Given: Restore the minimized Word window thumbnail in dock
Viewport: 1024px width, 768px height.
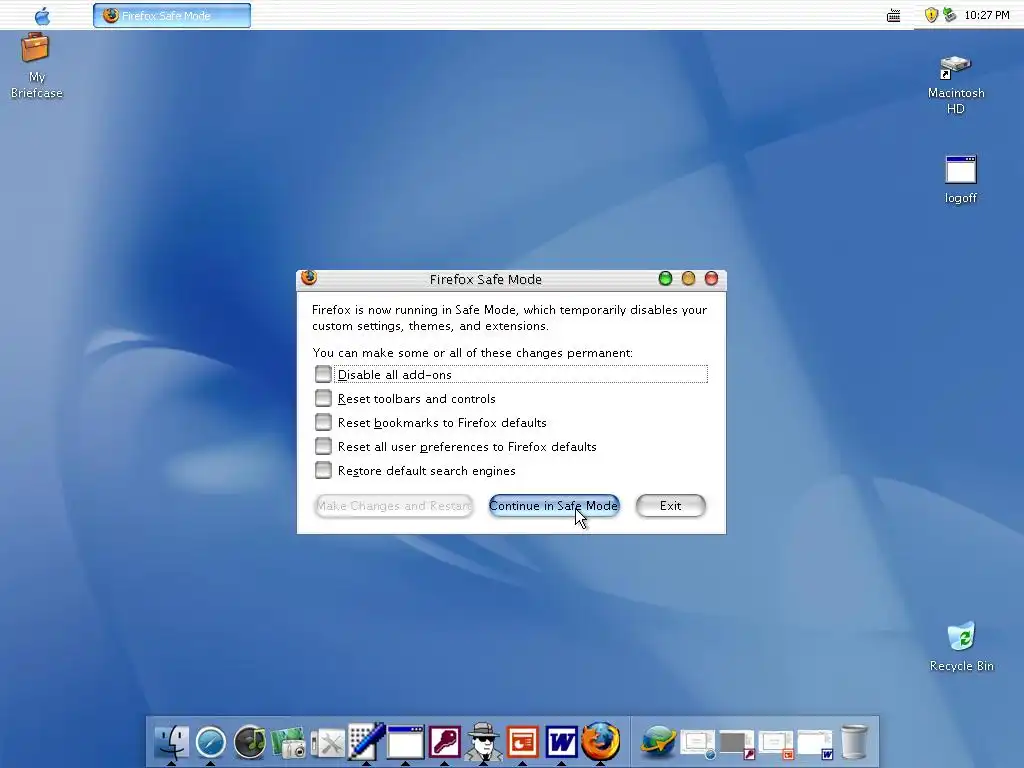Looking at the screenshot, I should tap(815, 744).
